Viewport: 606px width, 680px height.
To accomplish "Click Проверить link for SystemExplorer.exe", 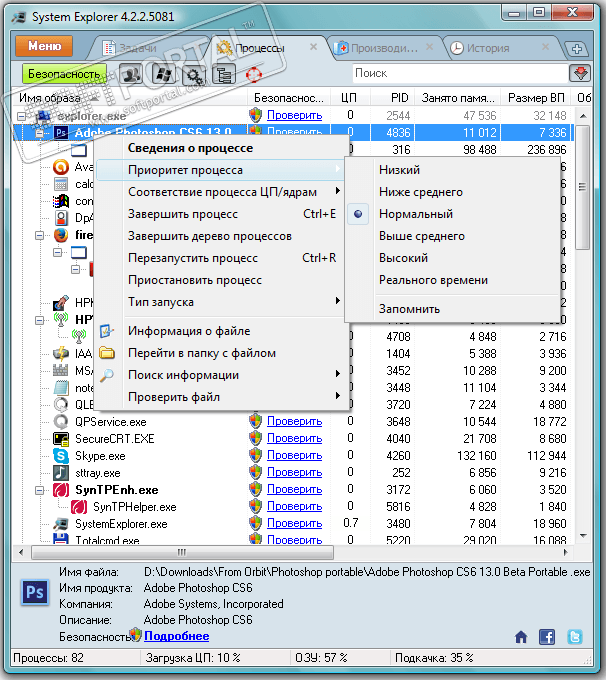I will [x=294, y=523].
